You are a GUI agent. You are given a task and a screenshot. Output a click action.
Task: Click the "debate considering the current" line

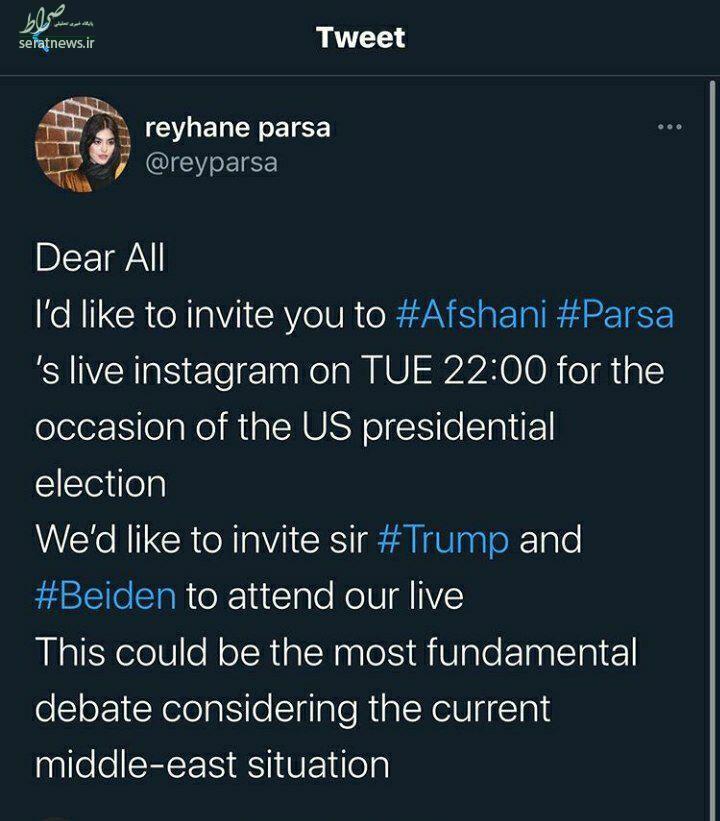[x=292, y=709]
